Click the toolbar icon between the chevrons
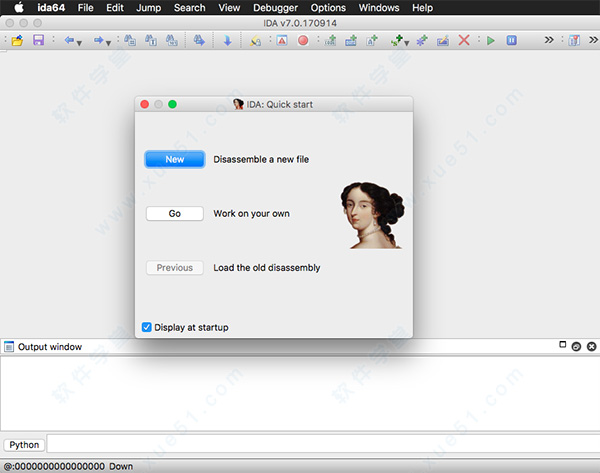600x473 pixels. tap(574, 40)
